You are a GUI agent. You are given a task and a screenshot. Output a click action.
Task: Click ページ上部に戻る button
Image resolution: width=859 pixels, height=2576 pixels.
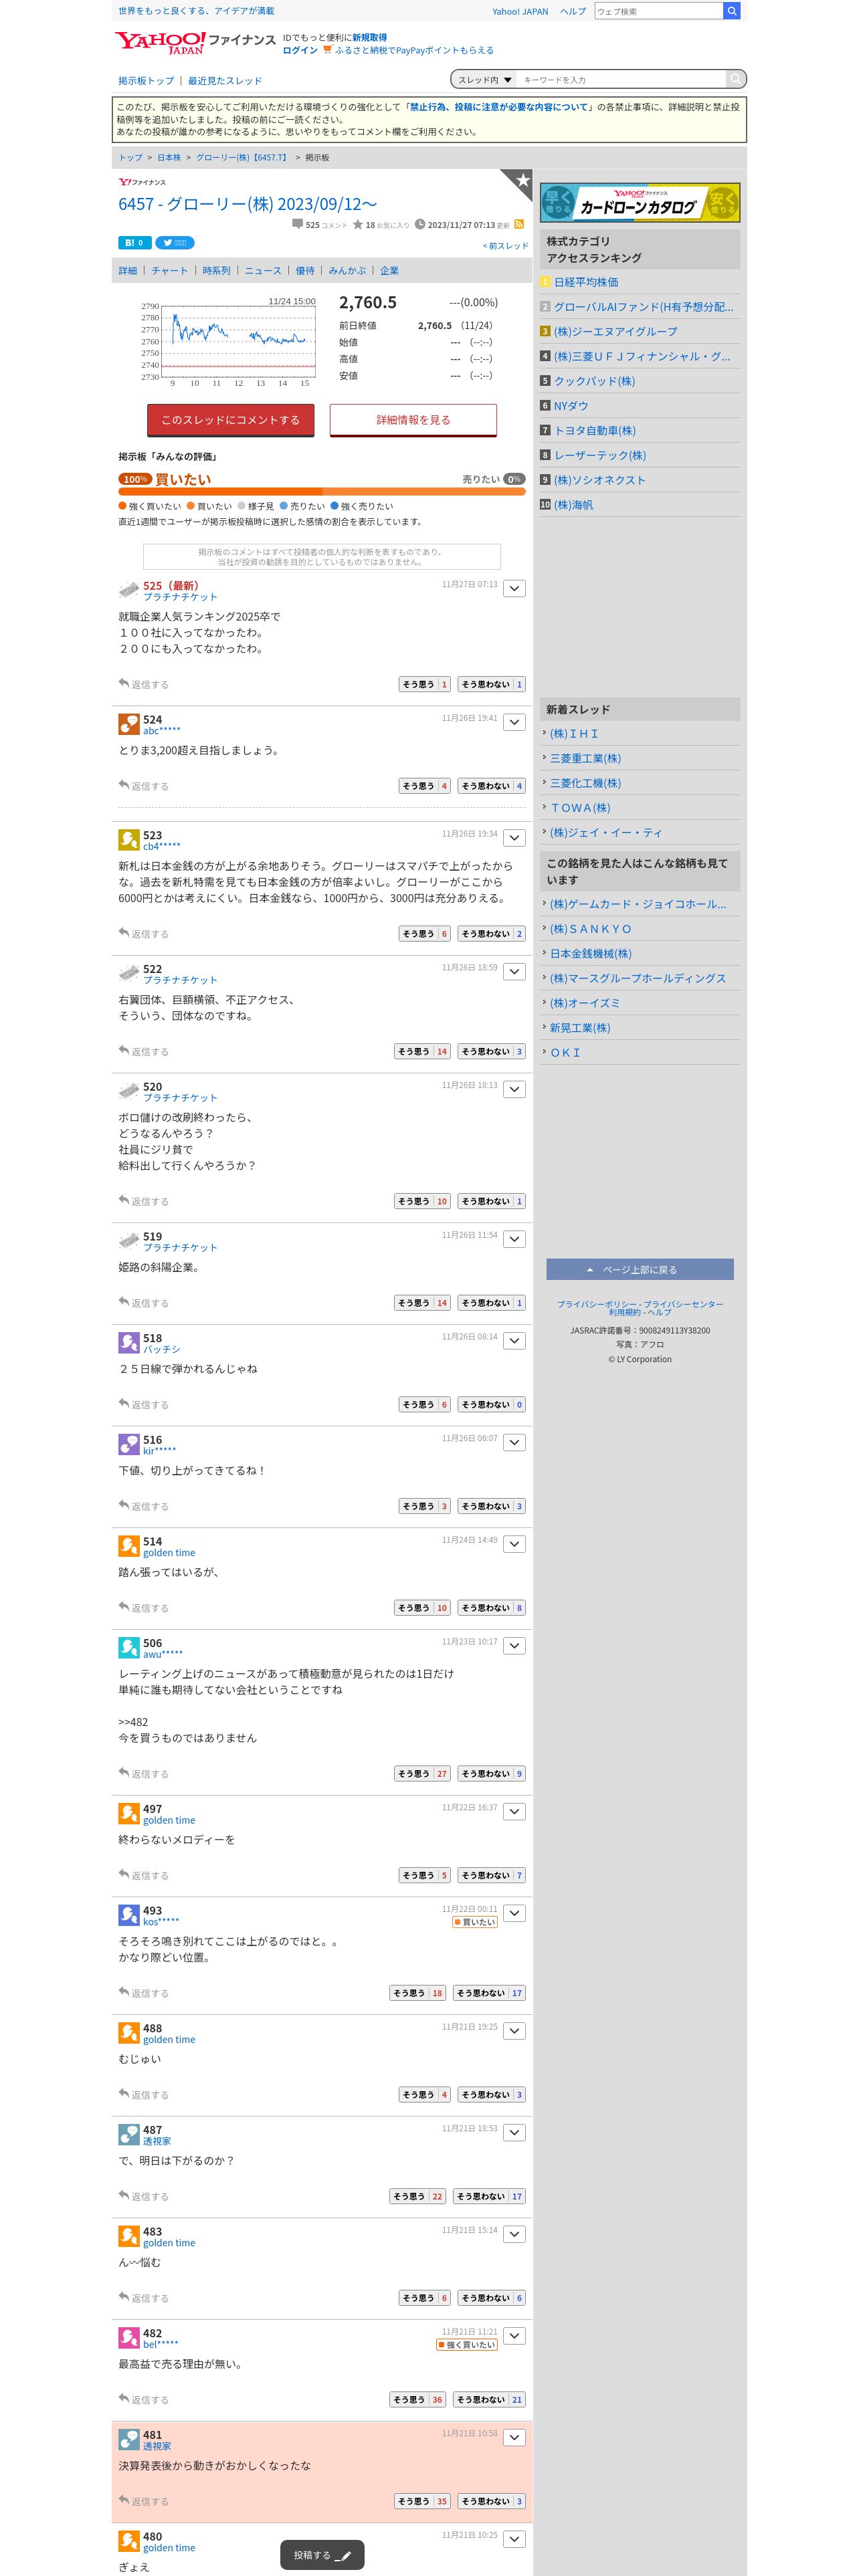click(640, 1269)
